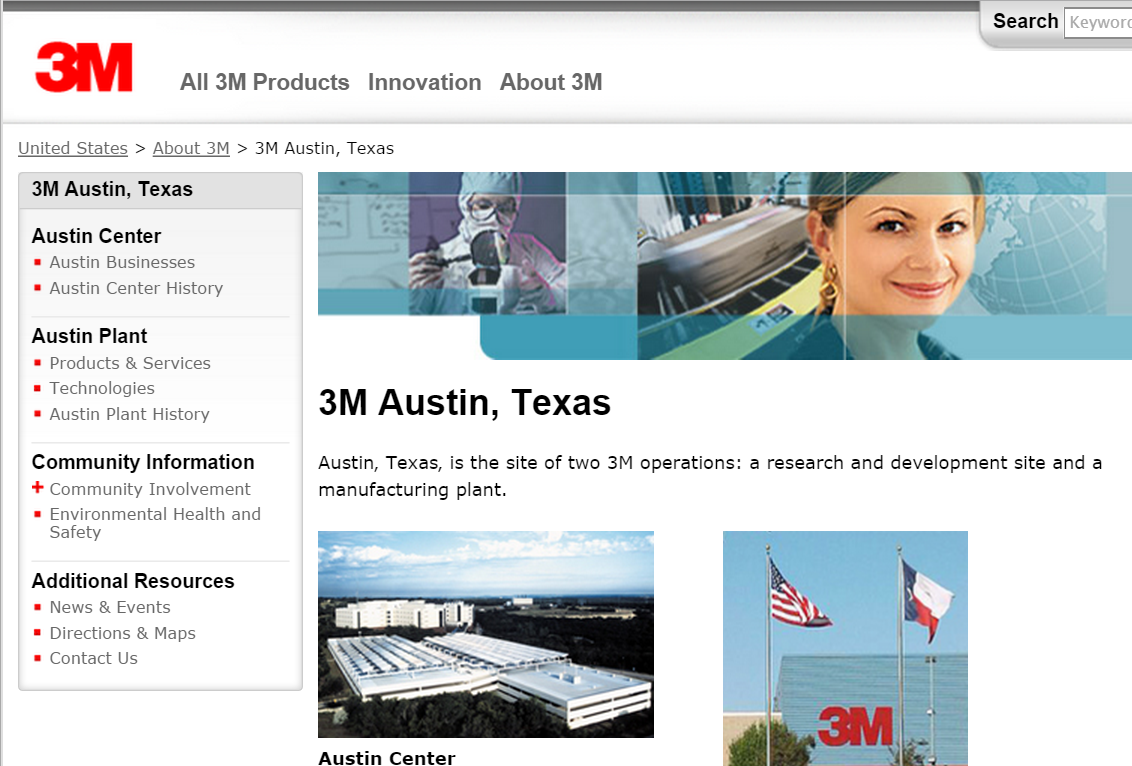Expand Community Involvement with plus icon
Screen dimensions: 1132x766
(x=38, y=488)
